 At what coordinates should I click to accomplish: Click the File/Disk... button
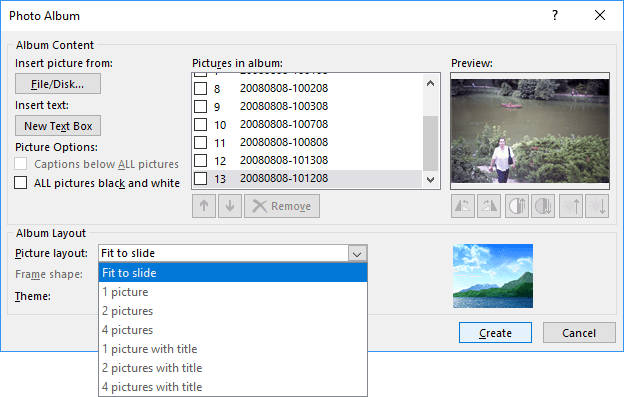click(58, 84)
